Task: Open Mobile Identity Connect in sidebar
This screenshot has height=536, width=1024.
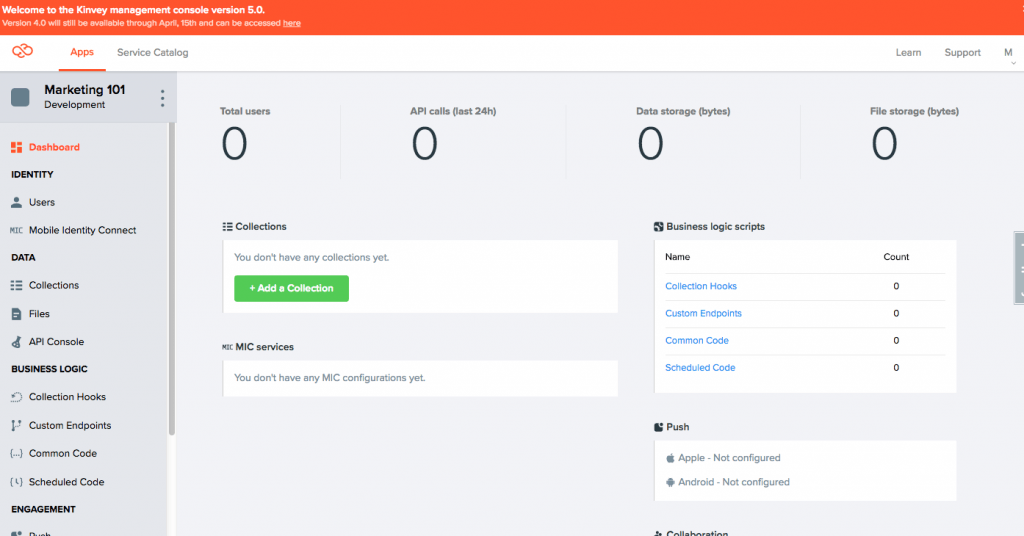Action: point(82,230)
